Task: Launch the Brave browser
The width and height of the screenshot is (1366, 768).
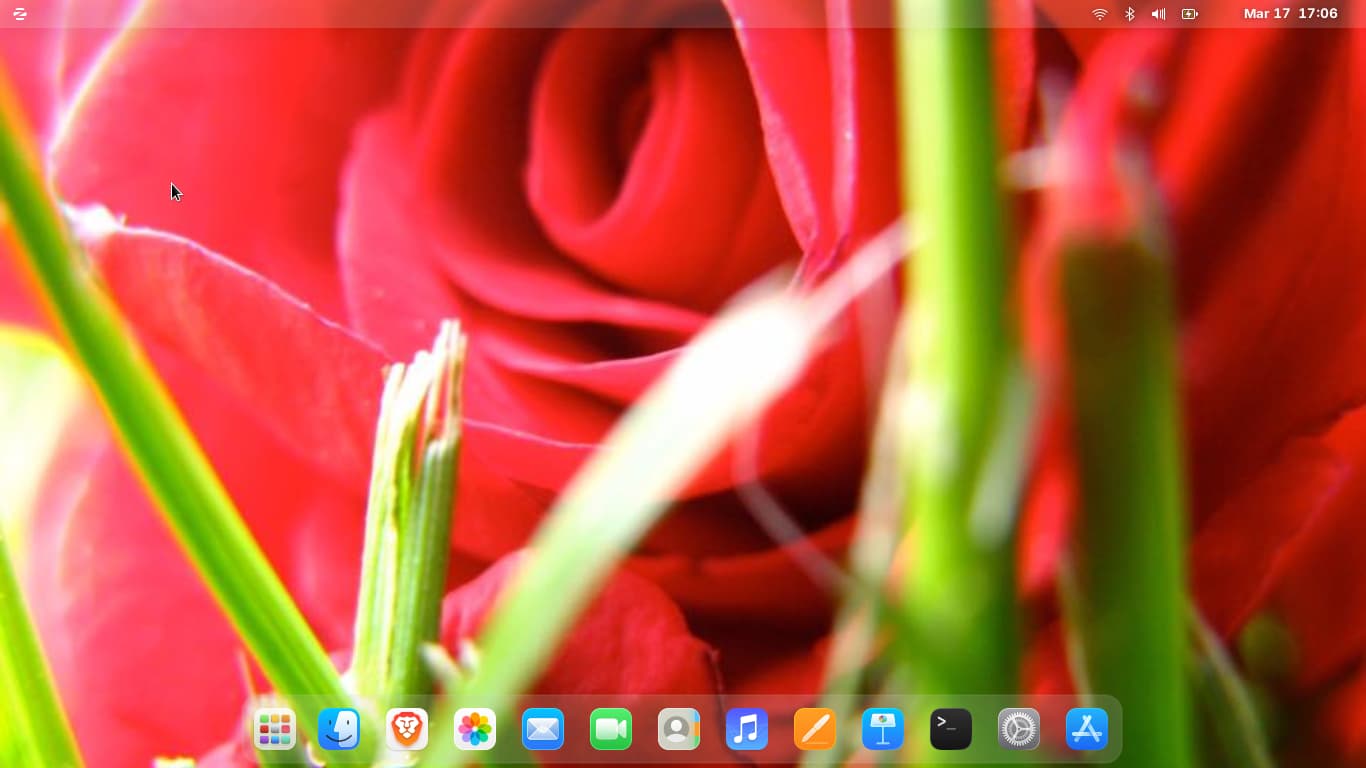Action: [407, 729]
